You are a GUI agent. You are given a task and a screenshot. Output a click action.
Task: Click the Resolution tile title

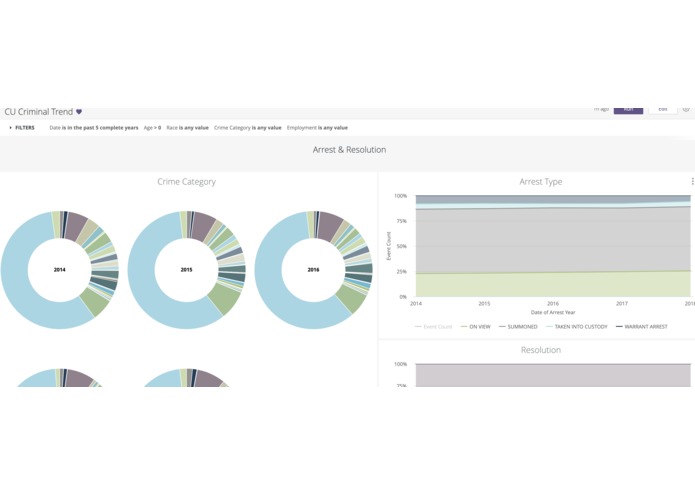pos(541,350)
